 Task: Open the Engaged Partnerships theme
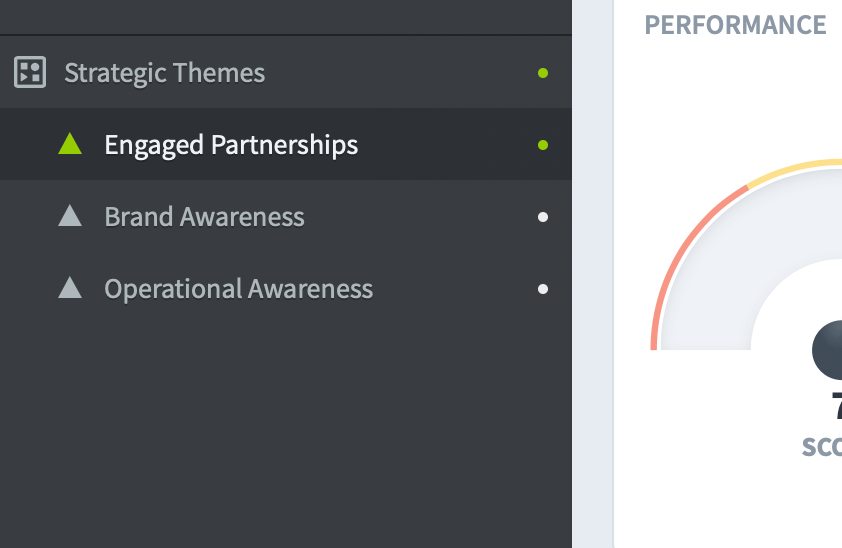point(231,145)
